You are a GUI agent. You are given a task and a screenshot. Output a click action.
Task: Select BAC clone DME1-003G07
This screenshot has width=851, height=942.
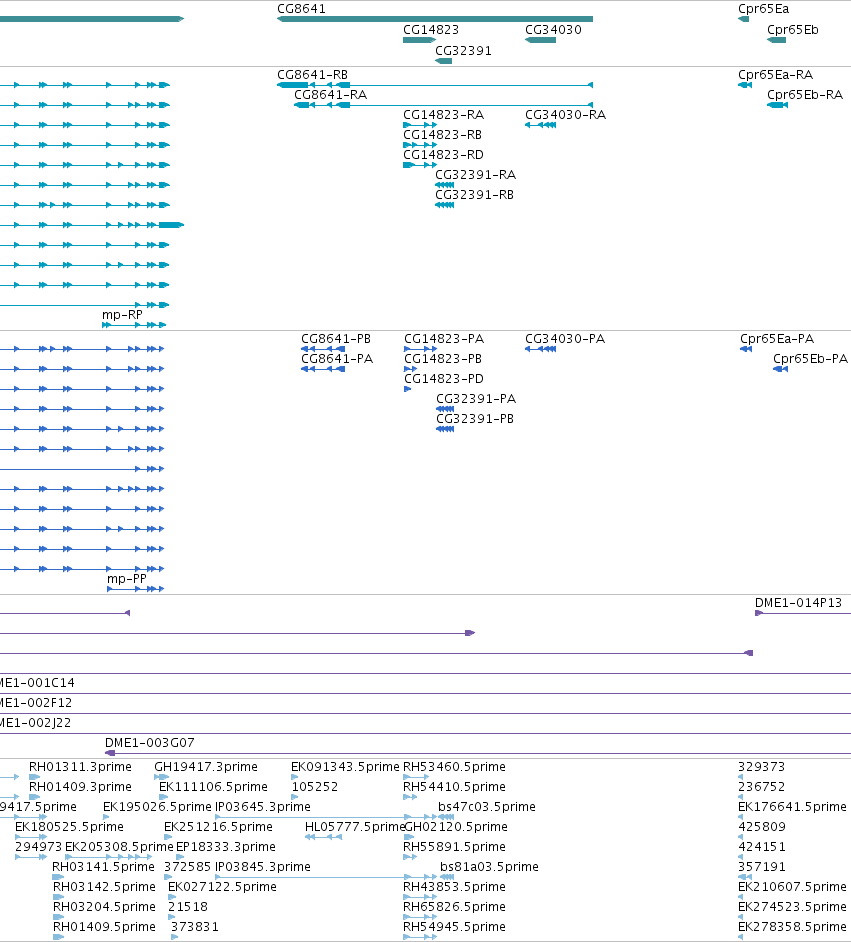[478, 753]
